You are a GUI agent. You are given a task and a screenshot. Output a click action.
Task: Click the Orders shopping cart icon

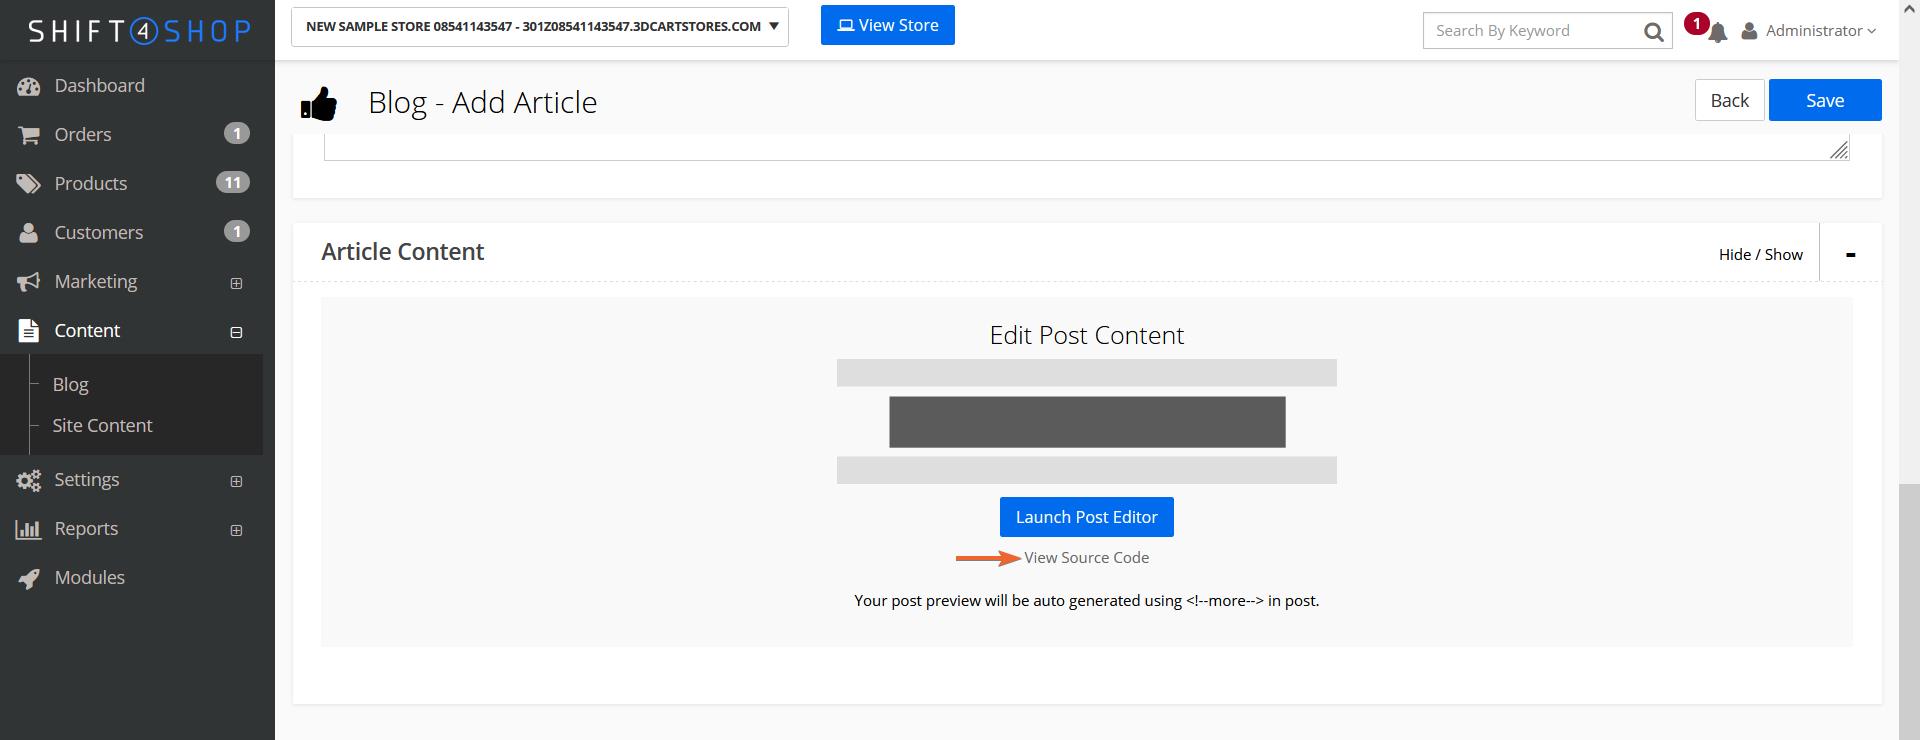coord(28,135)
